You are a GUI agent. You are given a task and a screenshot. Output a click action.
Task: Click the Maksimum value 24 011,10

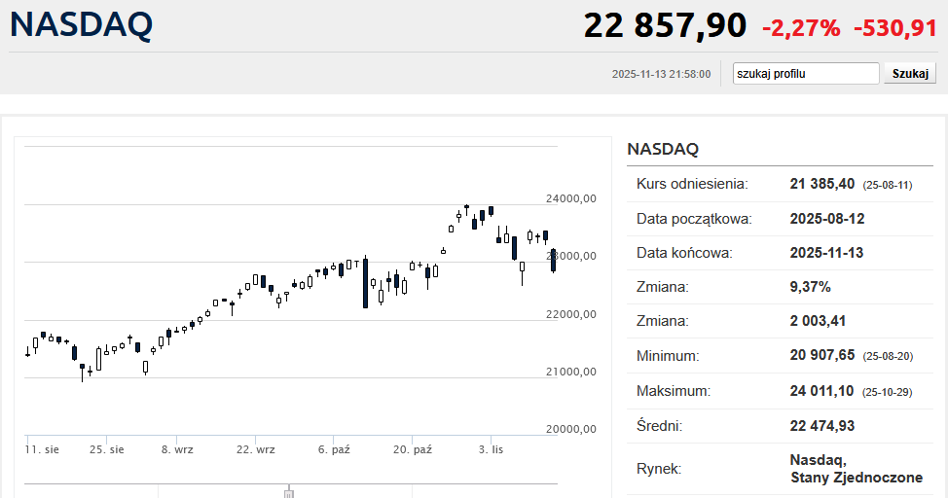(x=822, y=390)
